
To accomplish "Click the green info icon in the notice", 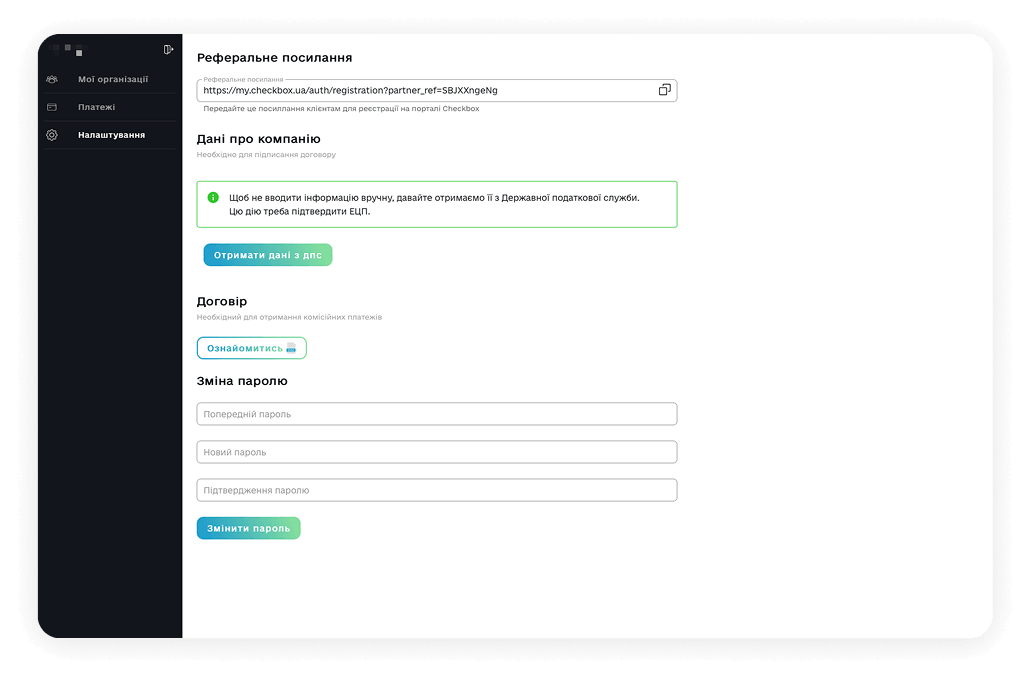I will (x=213, y=197).
